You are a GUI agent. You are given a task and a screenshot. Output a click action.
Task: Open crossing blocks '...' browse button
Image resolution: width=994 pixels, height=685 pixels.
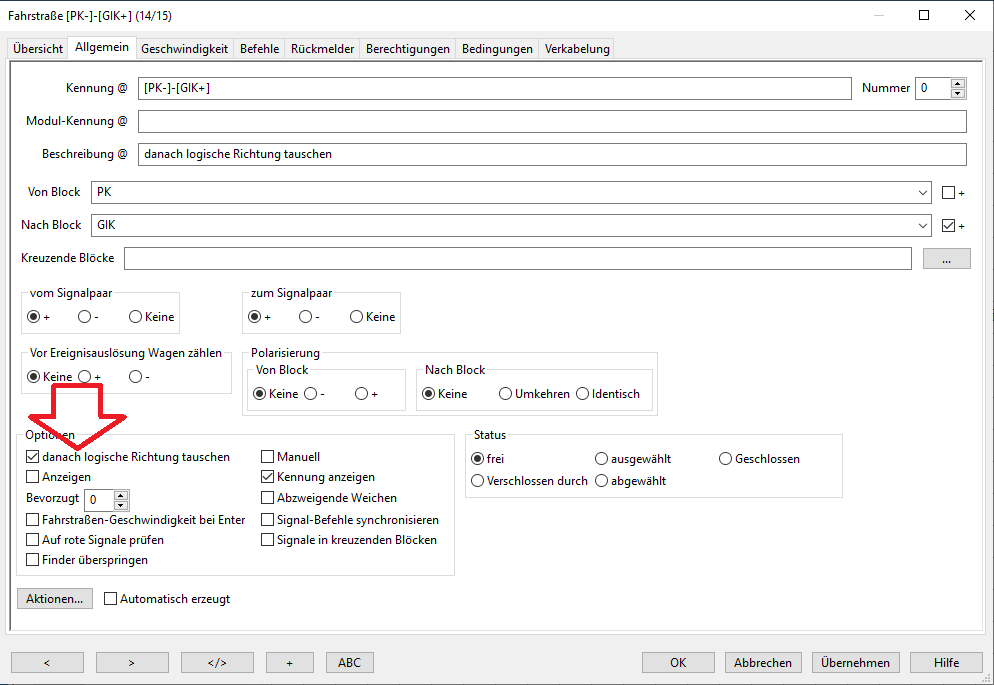tap(946, 258)
